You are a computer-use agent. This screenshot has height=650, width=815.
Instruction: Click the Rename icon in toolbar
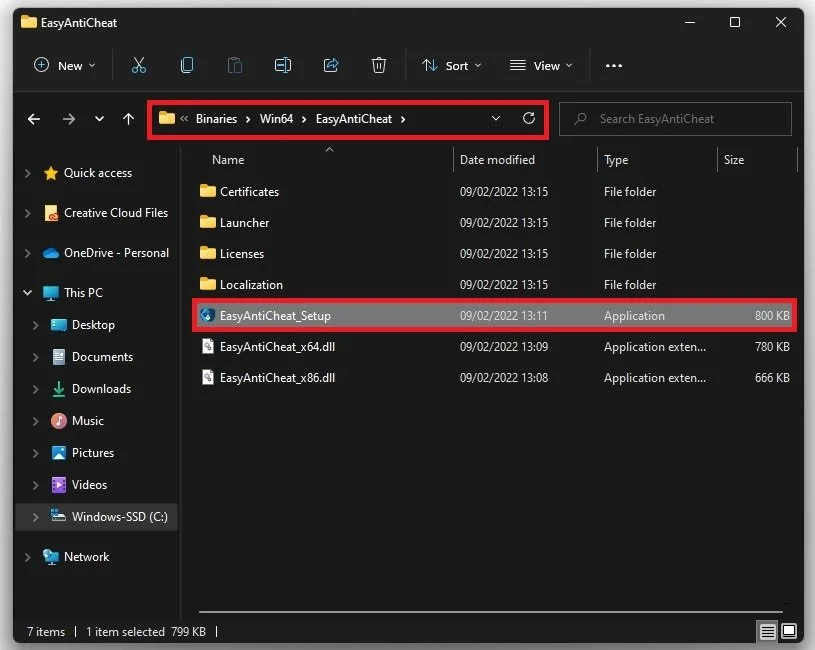click(283, 65)
